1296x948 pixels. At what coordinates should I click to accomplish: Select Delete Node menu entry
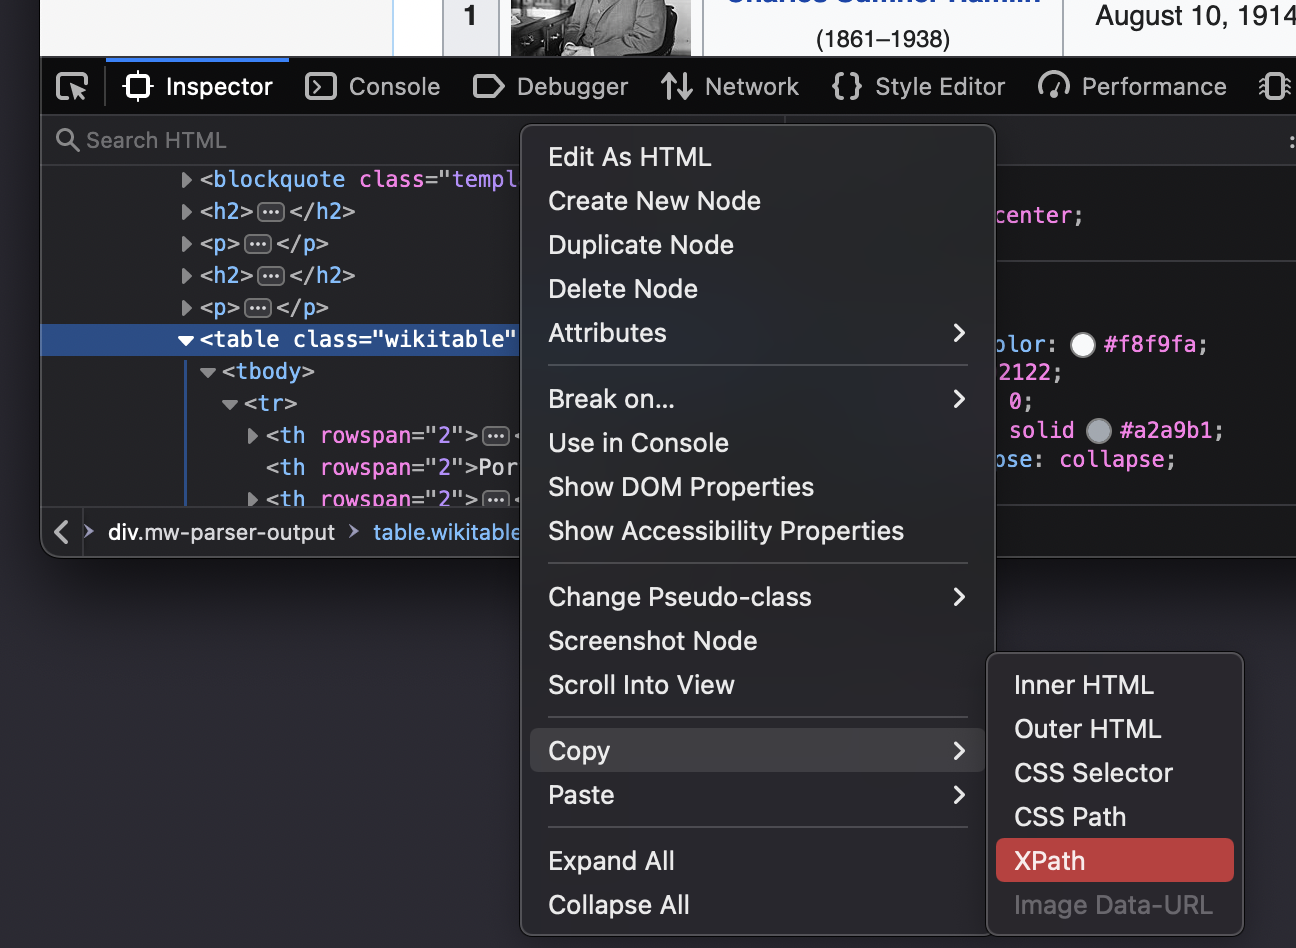tap(623, 289)
